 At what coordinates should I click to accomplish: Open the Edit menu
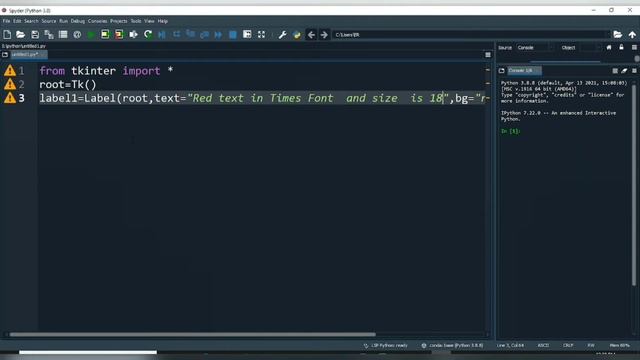coord(17,21)
